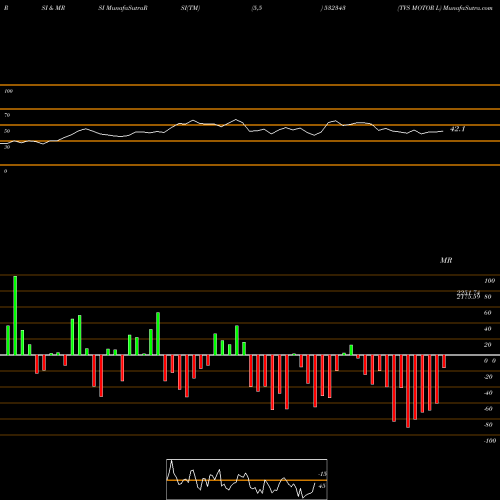Click the -100 axis label in MR chart
This screenshot has height=500, width=500.
click(490, 441)
